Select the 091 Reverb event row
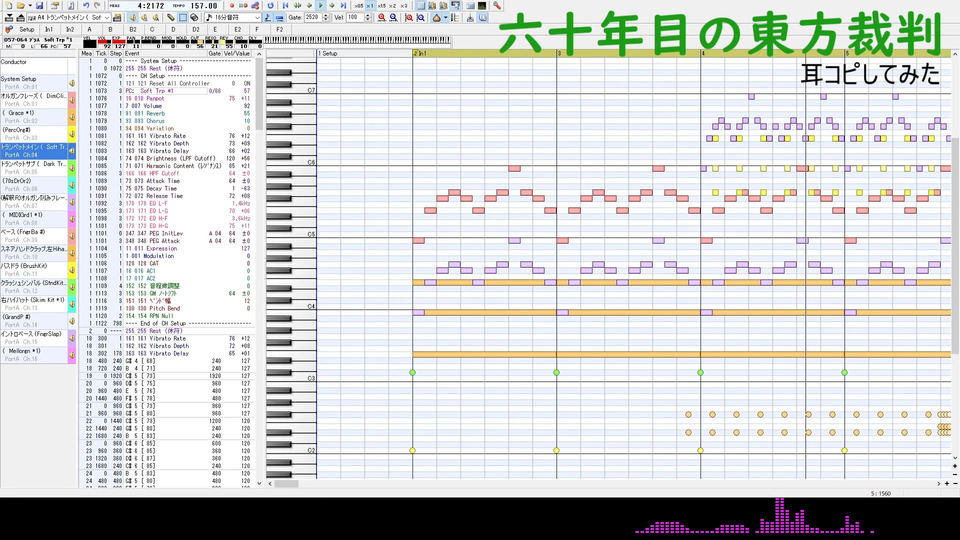 tap(166, 113)
